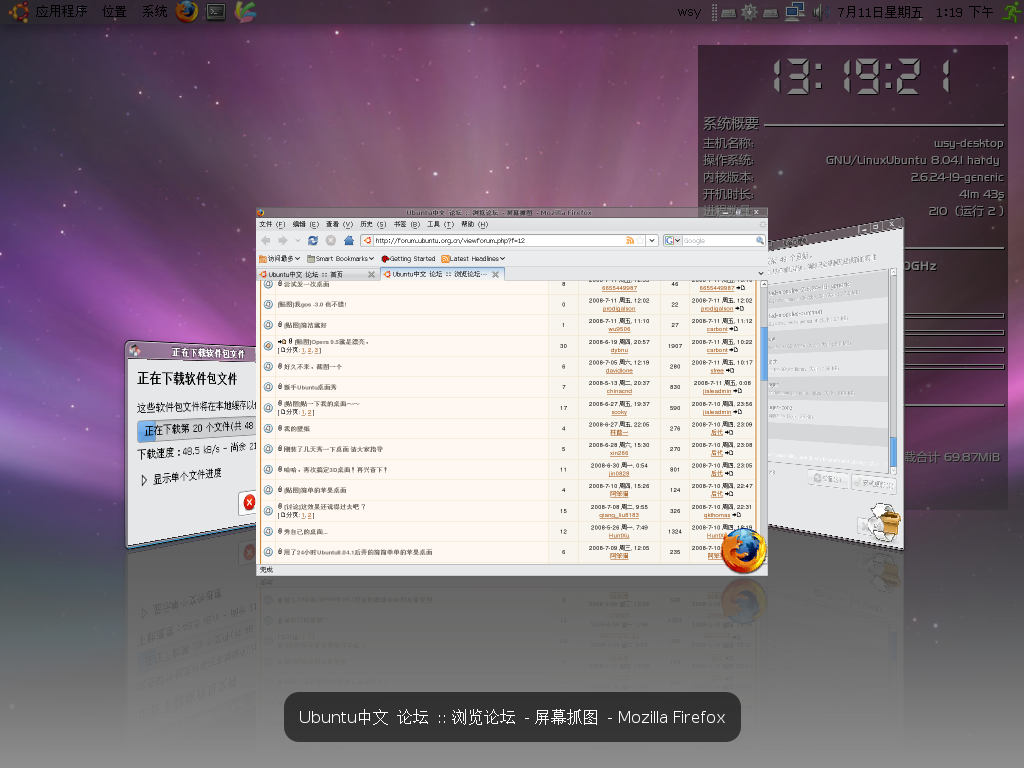This screenshot has height=768, width=1024.
Task: Open the Ubuntu logo applications icon
Action: pyautogui.click(x=18, y=12)
